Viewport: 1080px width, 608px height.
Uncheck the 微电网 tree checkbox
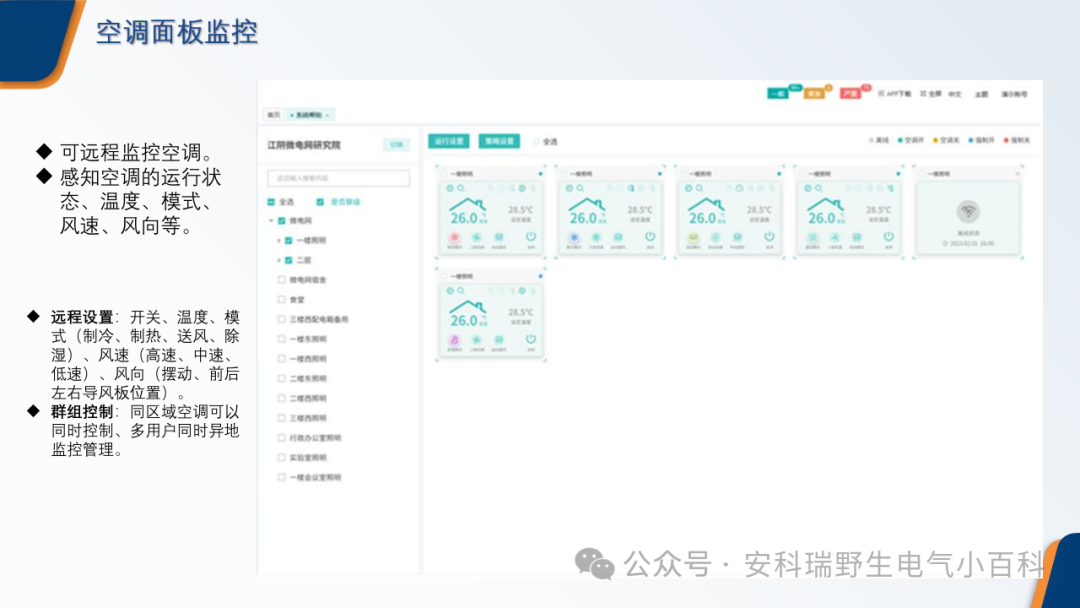[281, 221]
